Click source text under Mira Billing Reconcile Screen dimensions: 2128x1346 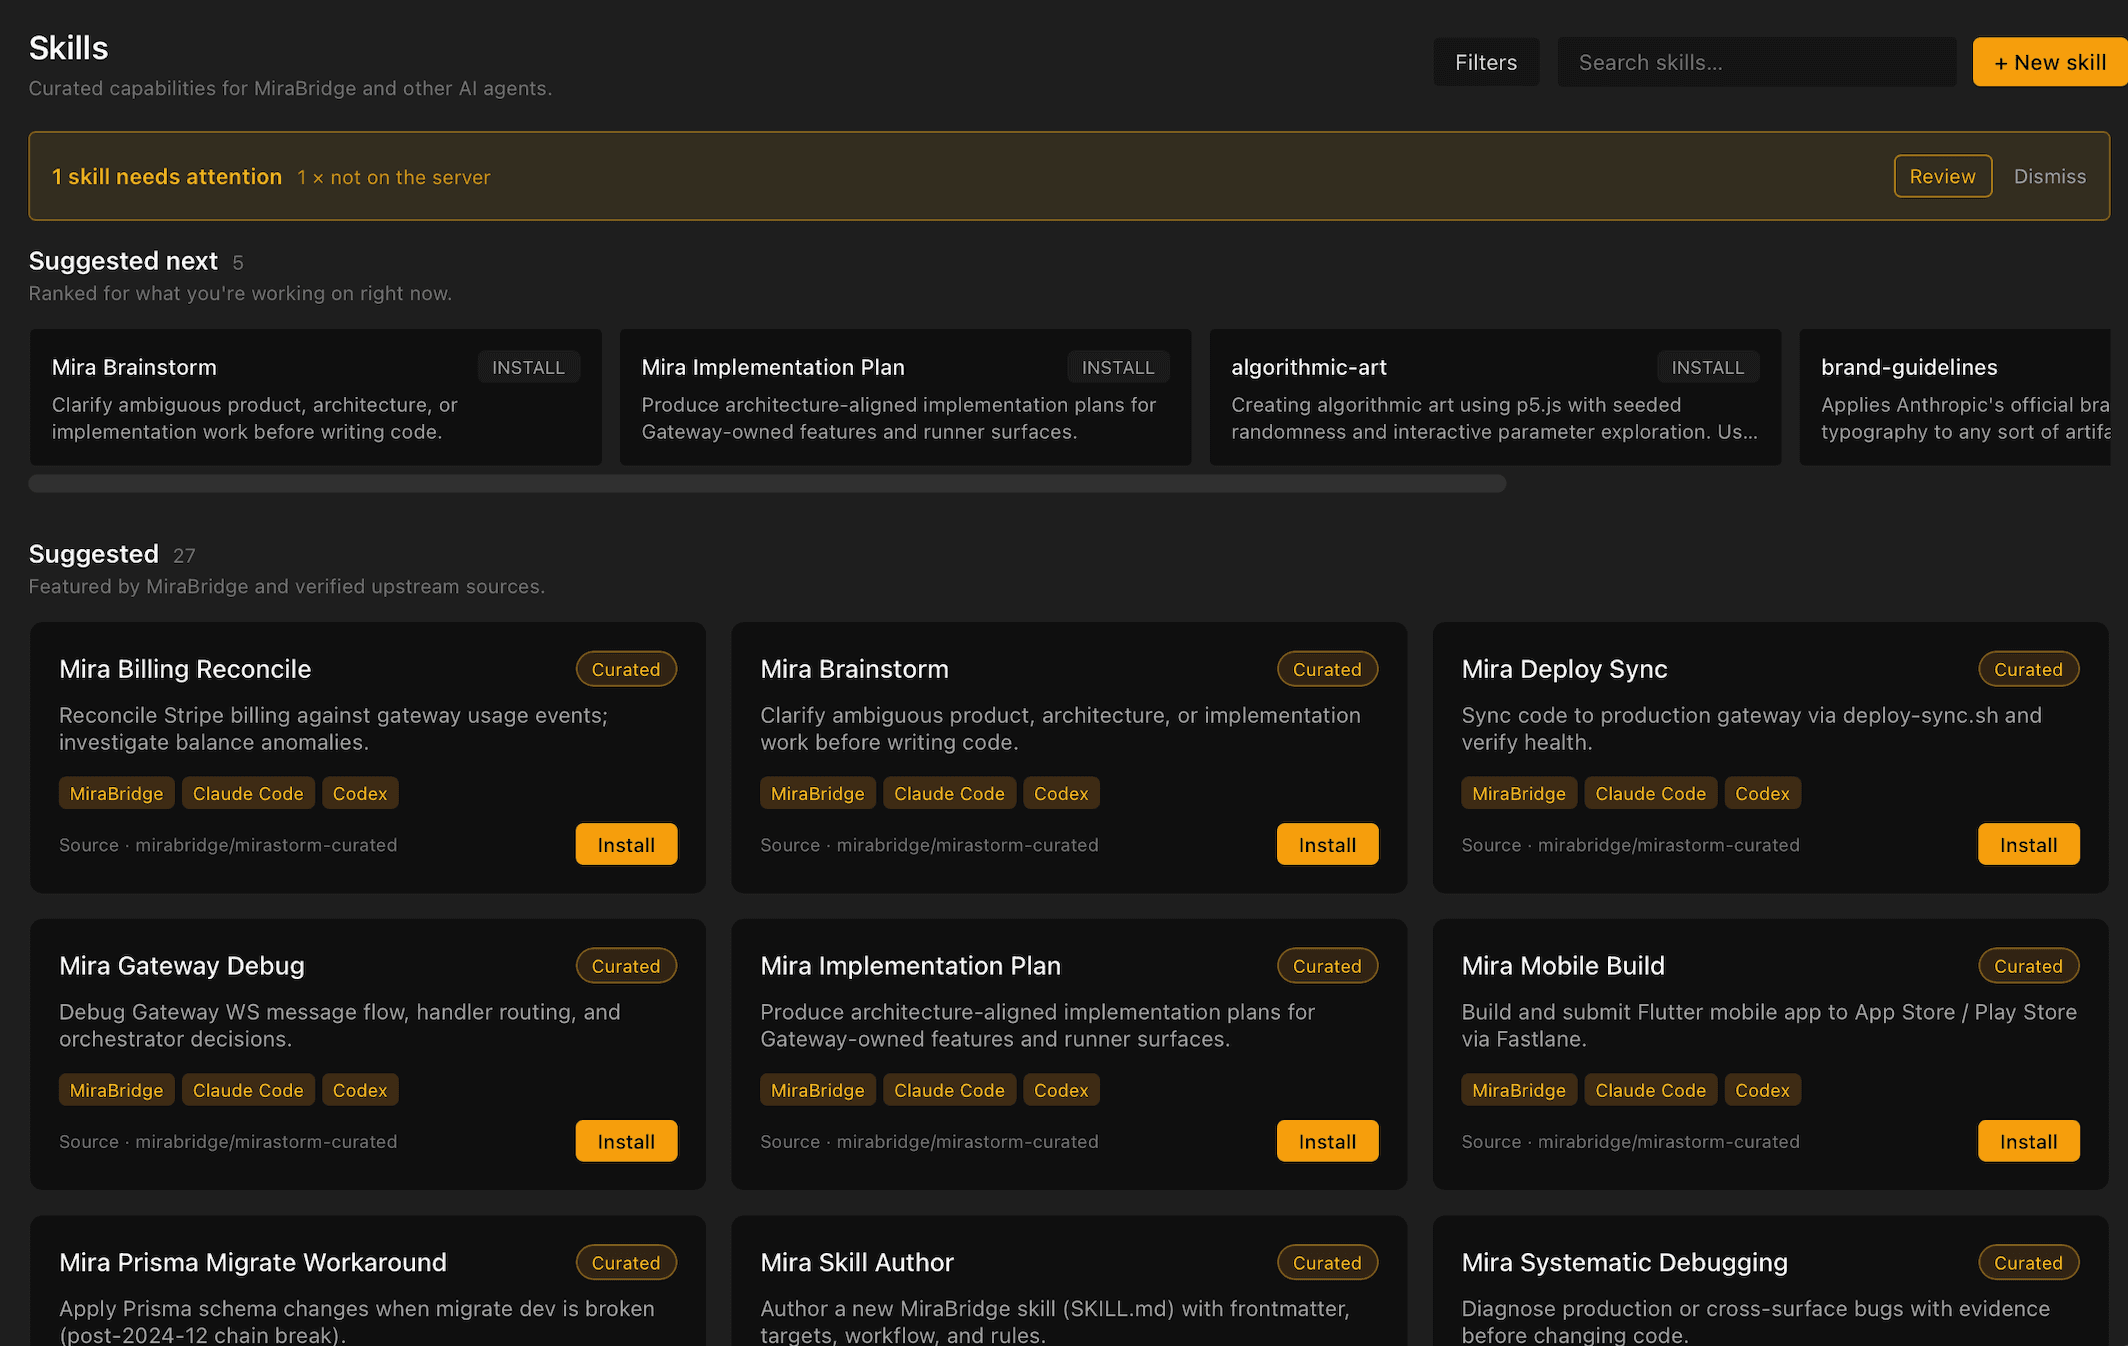coord(228,845)
